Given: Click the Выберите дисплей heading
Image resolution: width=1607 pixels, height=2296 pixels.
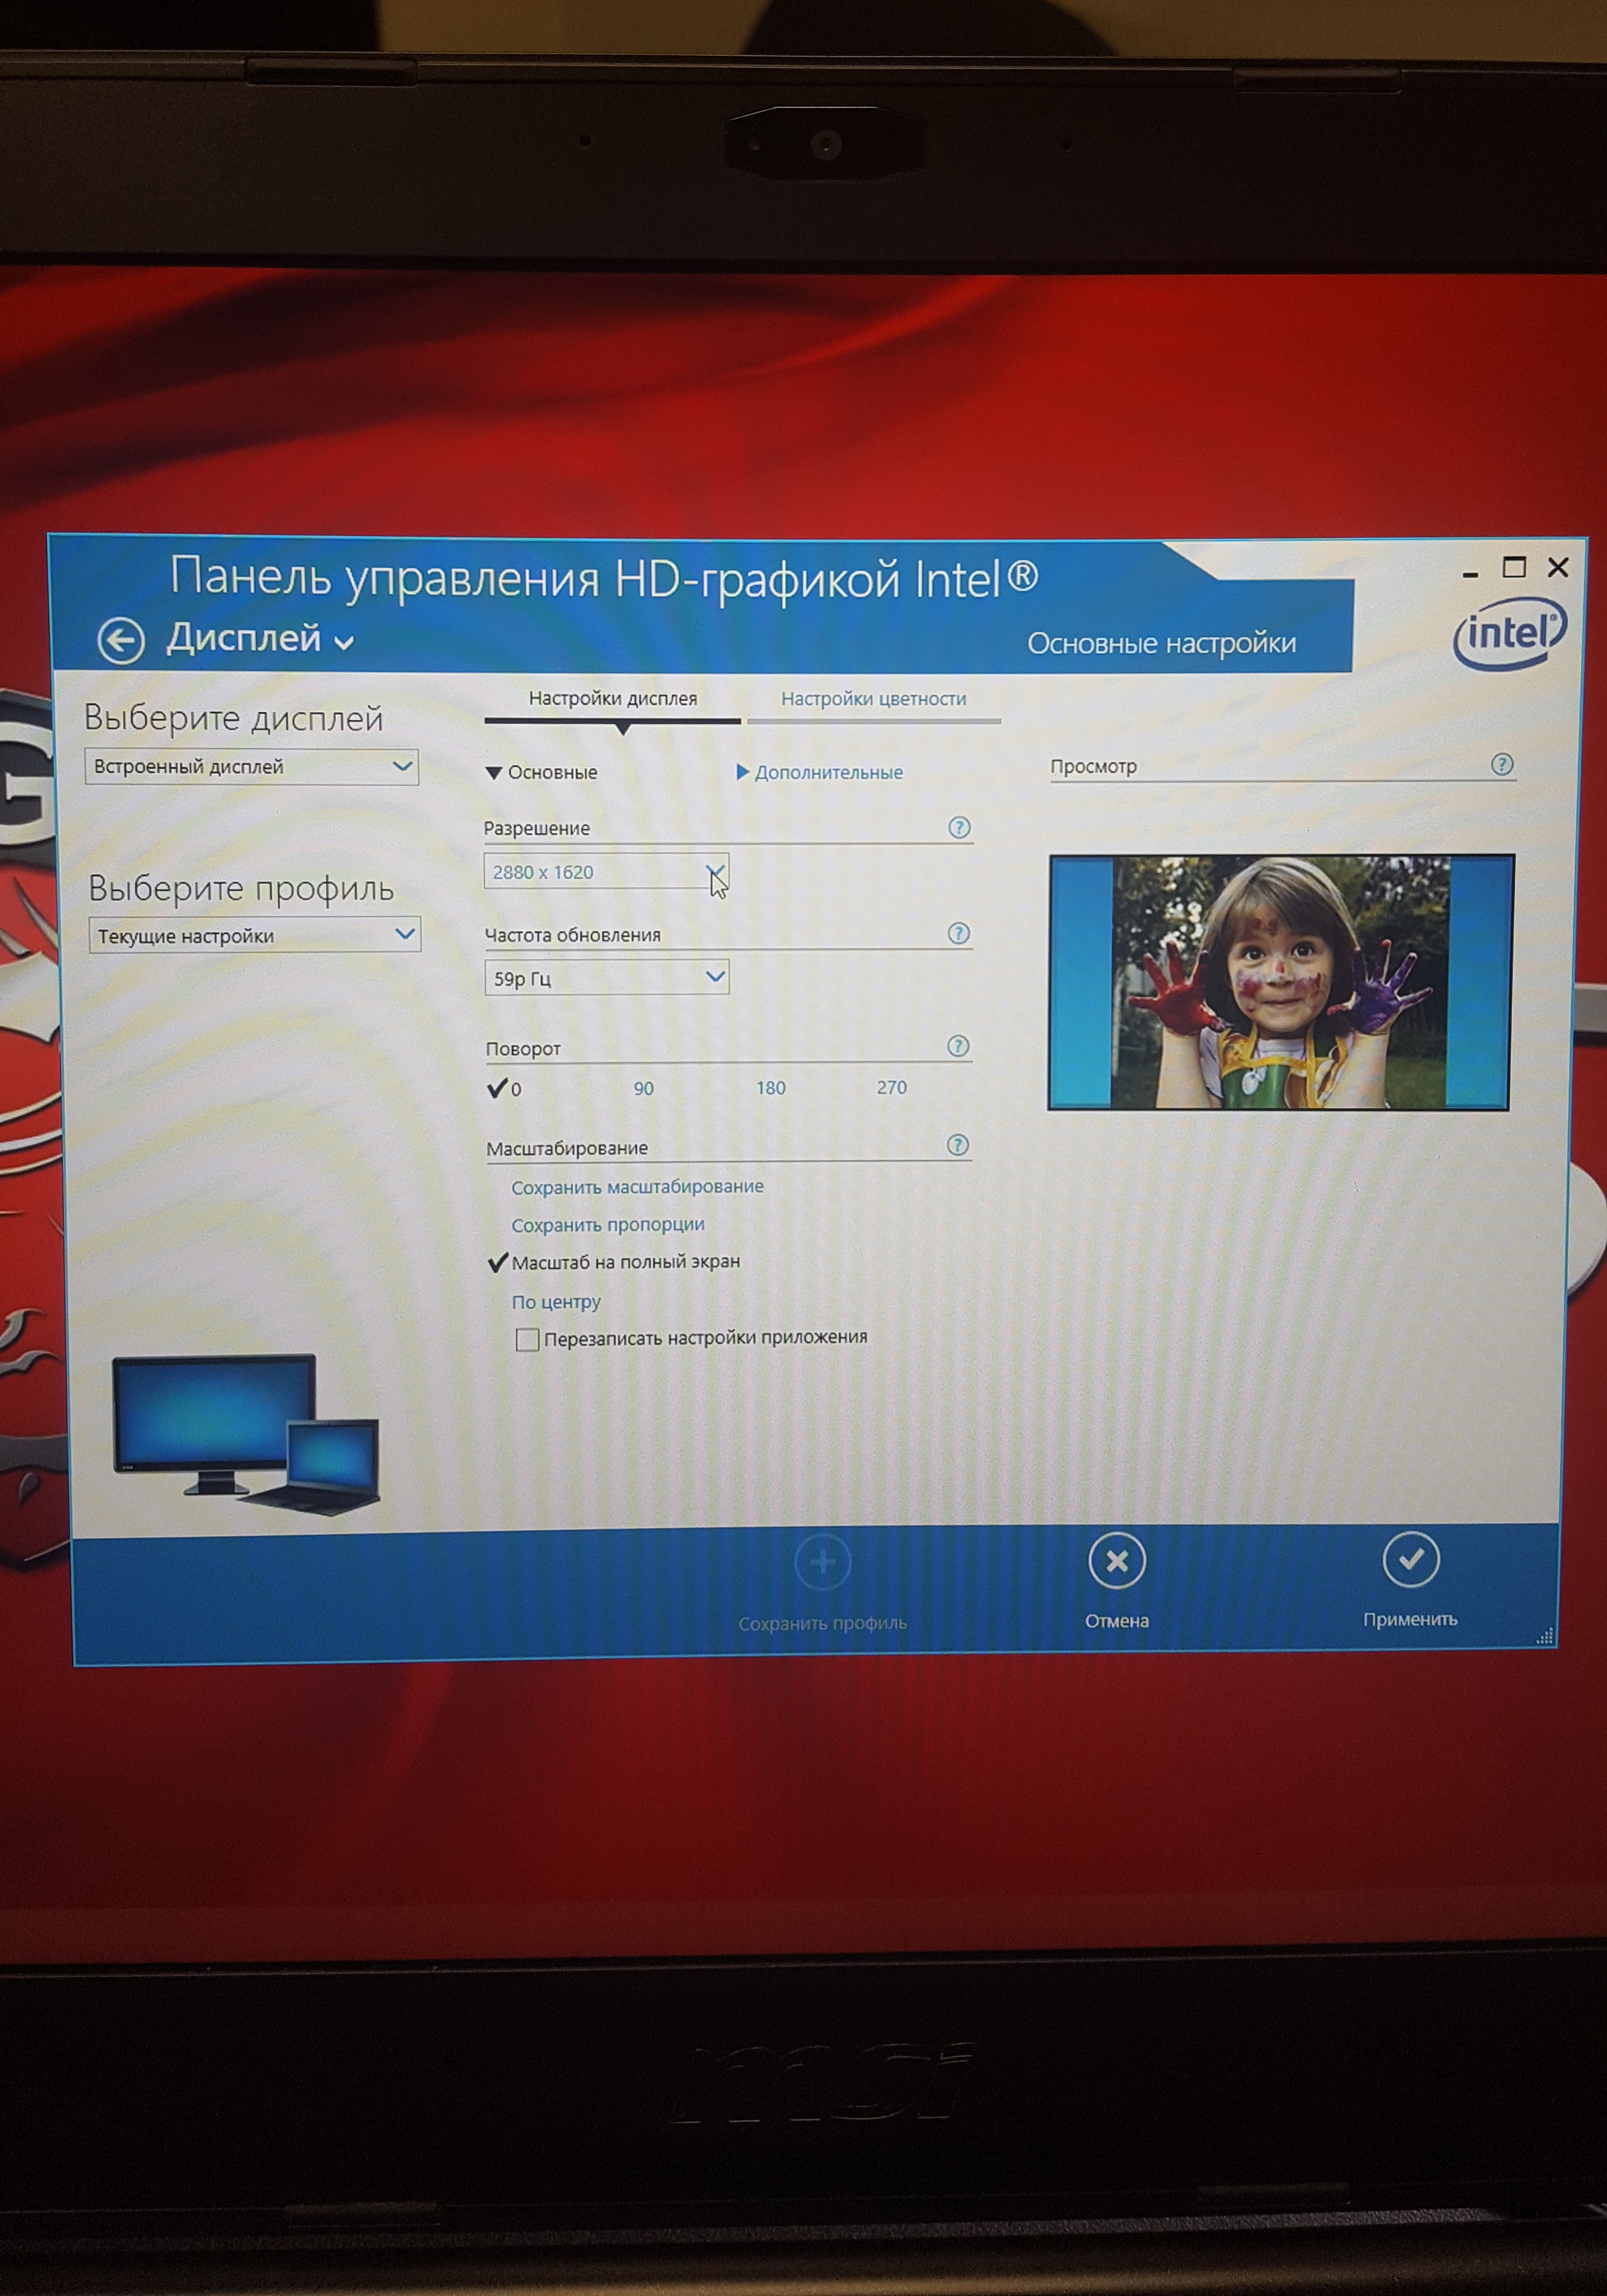Looking at the screenshot, I should (233, 718).
